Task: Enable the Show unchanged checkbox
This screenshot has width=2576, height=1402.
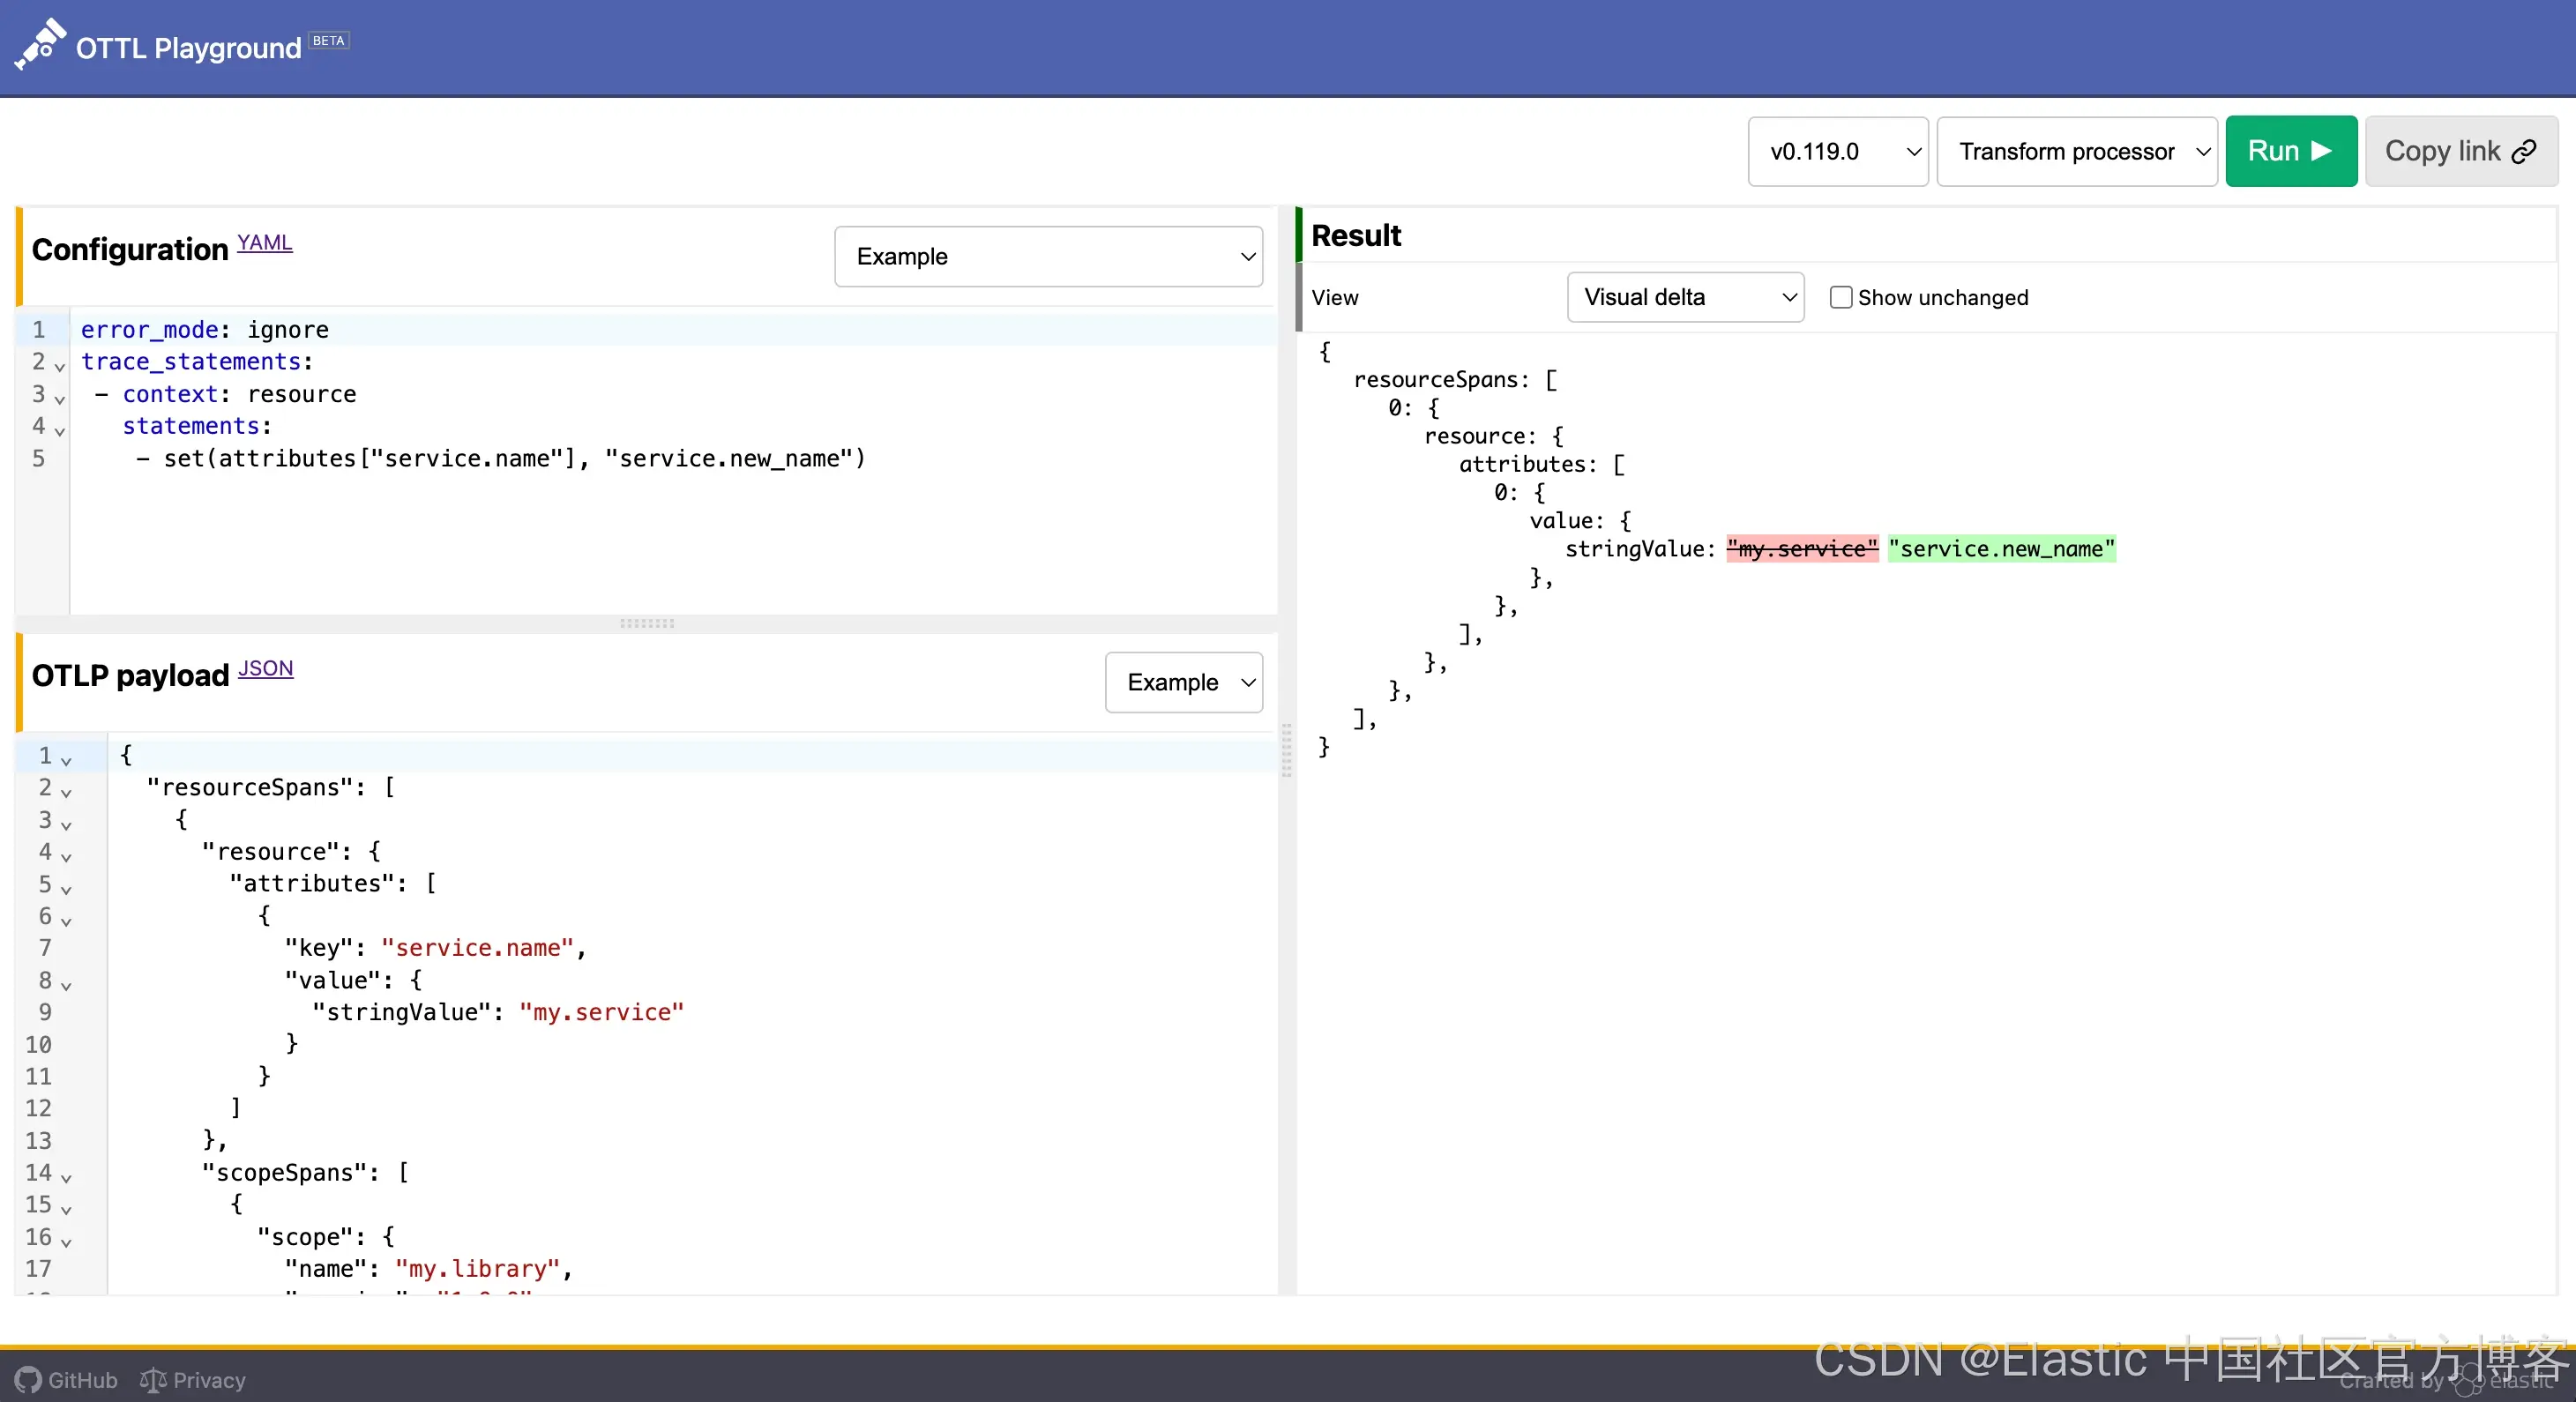Action: tap(1841, 297)
